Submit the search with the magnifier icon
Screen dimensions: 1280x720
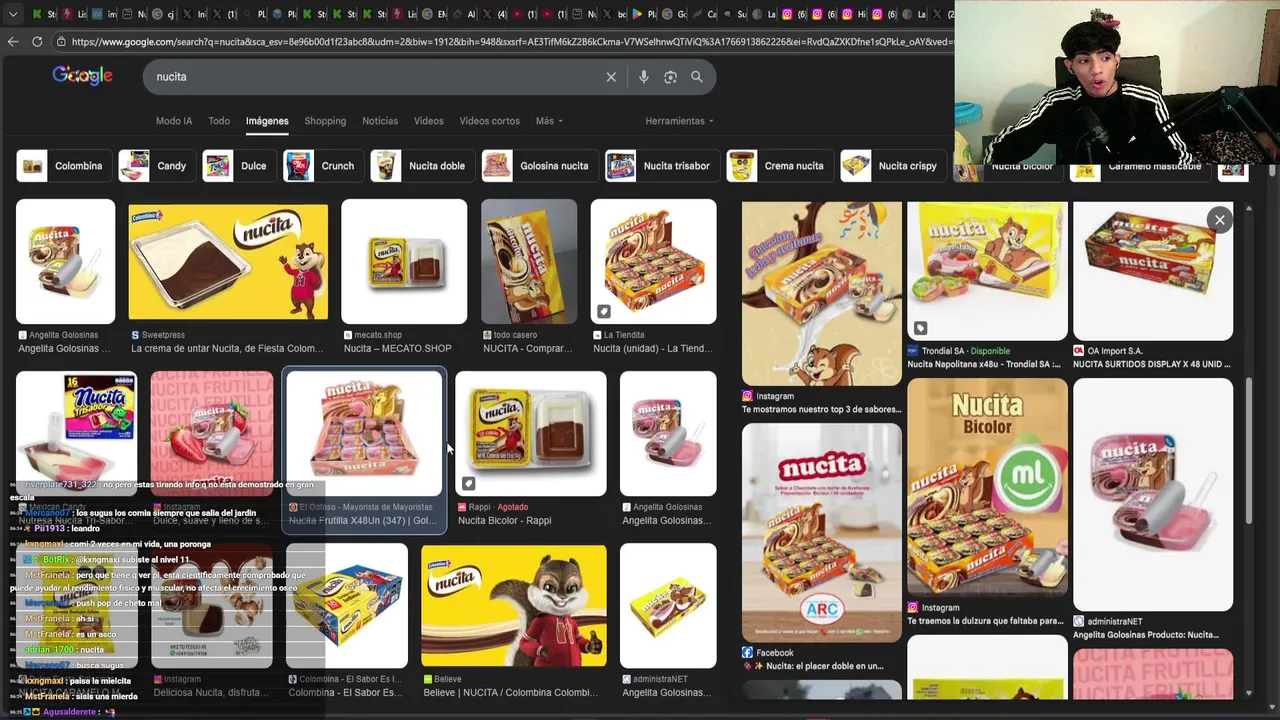pos(697,77)
